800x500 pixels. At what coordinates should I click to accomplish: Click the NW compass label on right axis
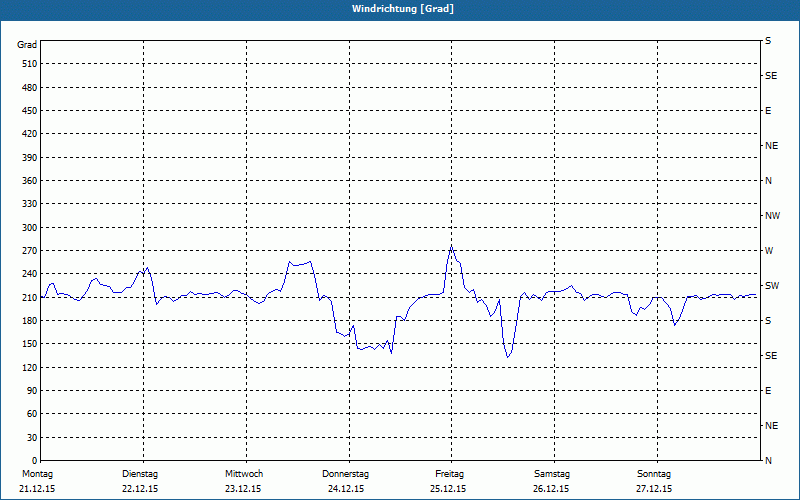point(772,215)
